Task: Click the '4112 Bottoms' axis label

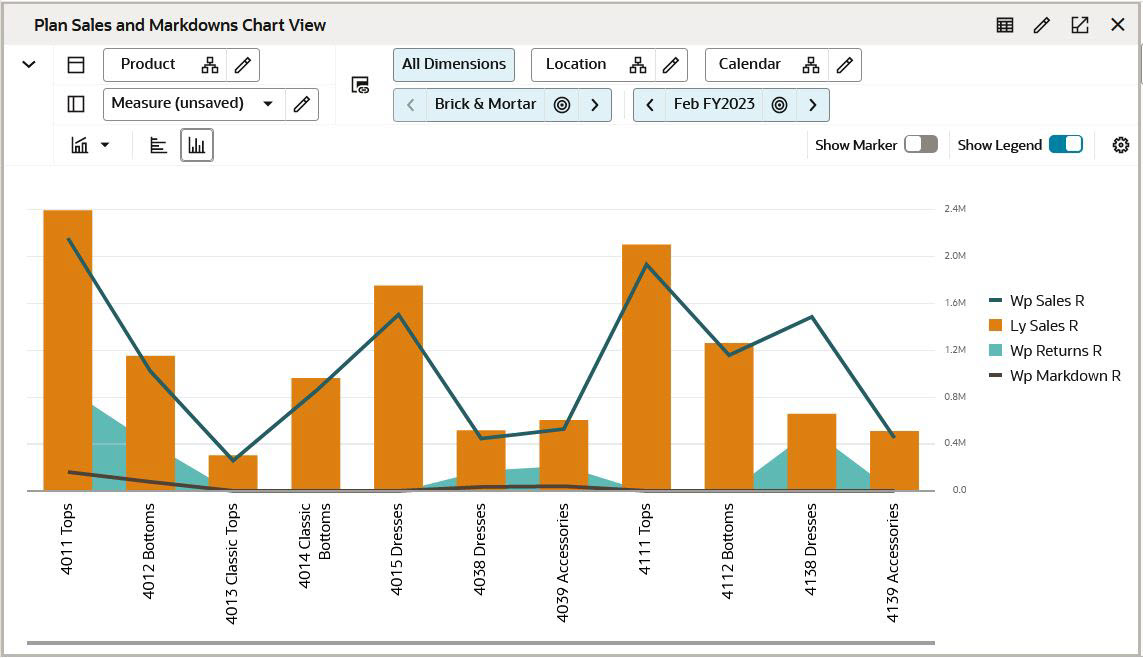Action: click(x=727, y=551)
